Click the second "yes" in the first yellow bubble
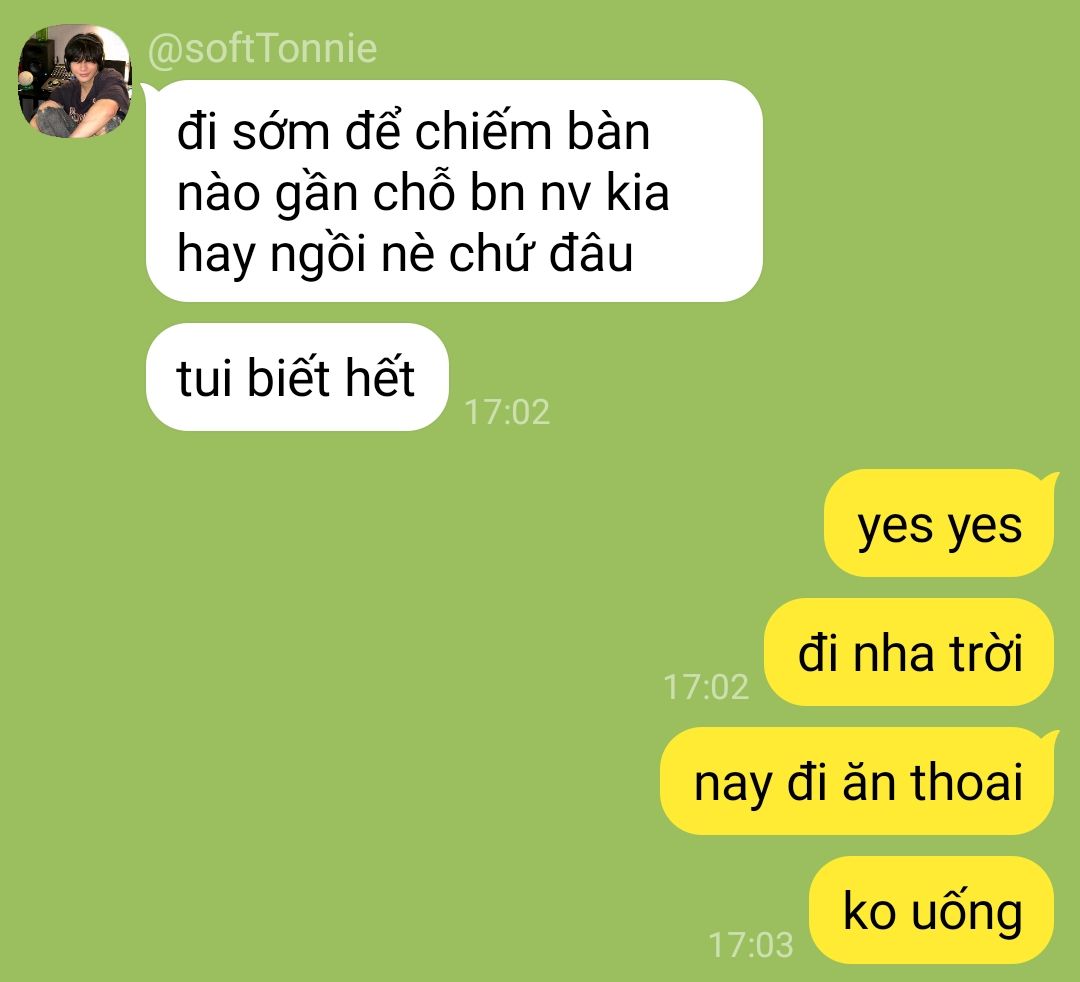Screen dimensions: 1080x982 point(985,527)
